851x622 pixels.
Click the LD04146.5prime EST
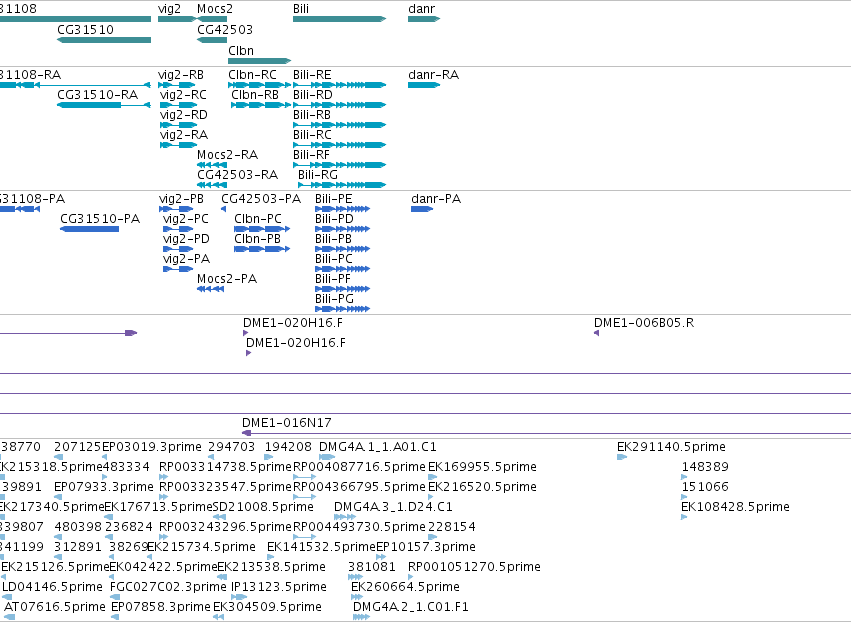(7, 598)
